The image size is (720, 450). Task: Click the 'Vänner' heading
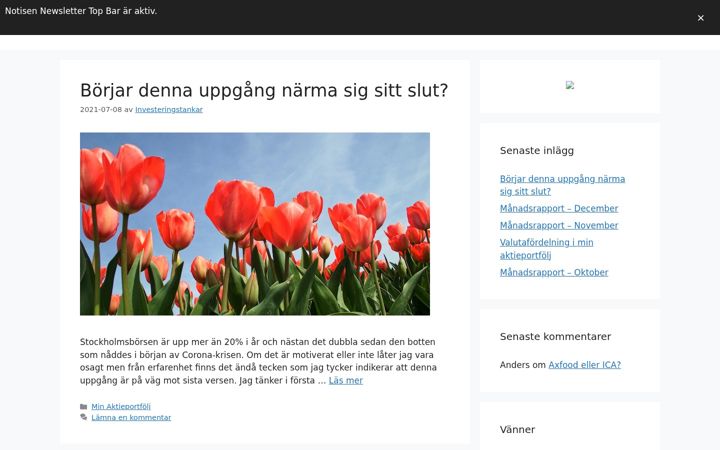[x=518, y=430]
